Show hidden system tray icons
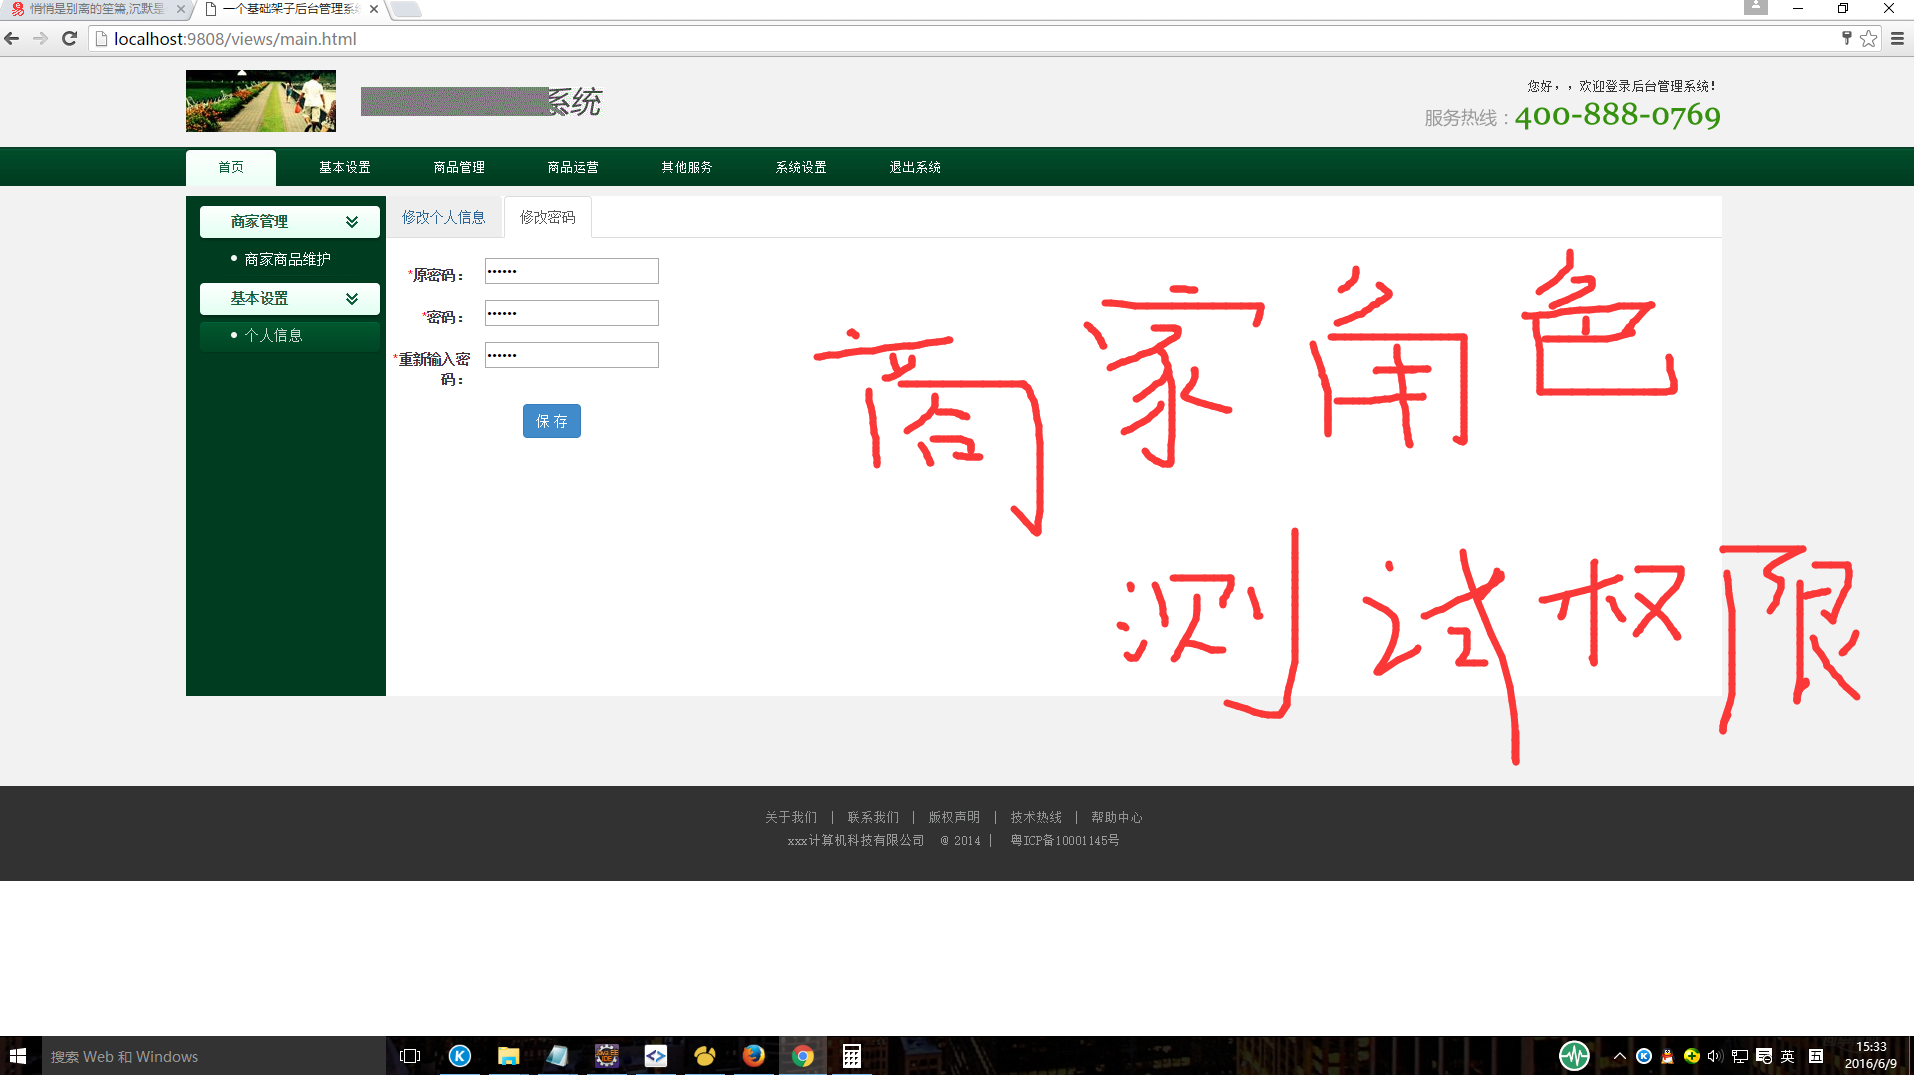Screen dimensions: 1914x1075 click(1620, 1056)
